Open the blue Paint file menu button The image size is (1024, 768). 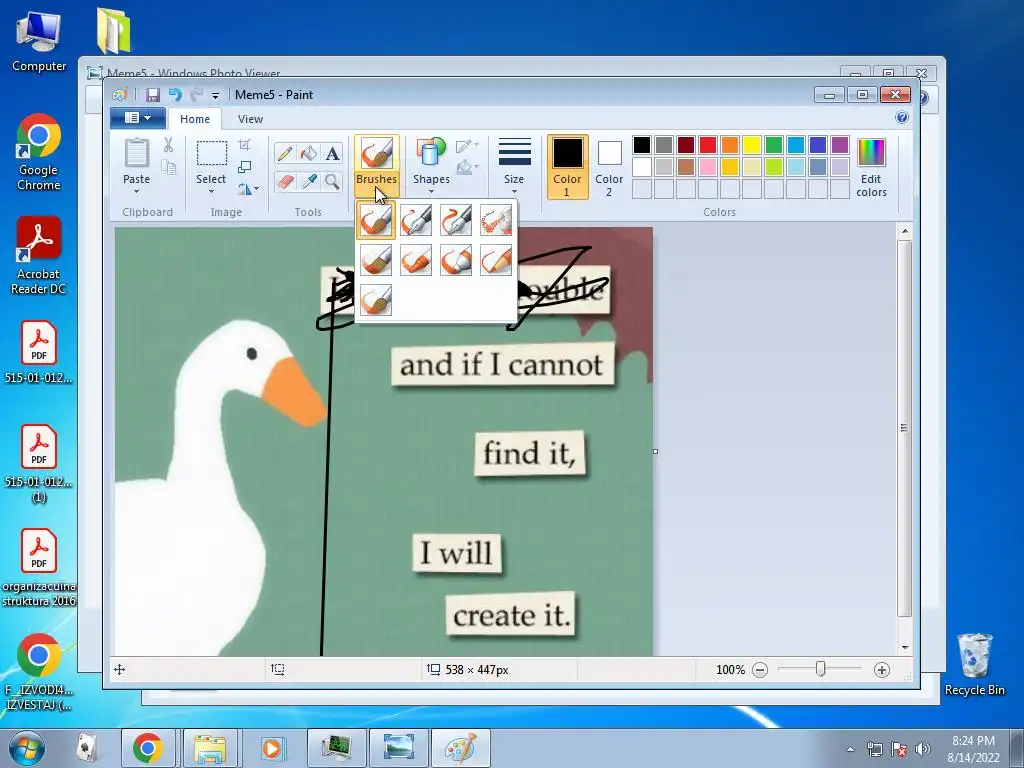tap(136, 118)
